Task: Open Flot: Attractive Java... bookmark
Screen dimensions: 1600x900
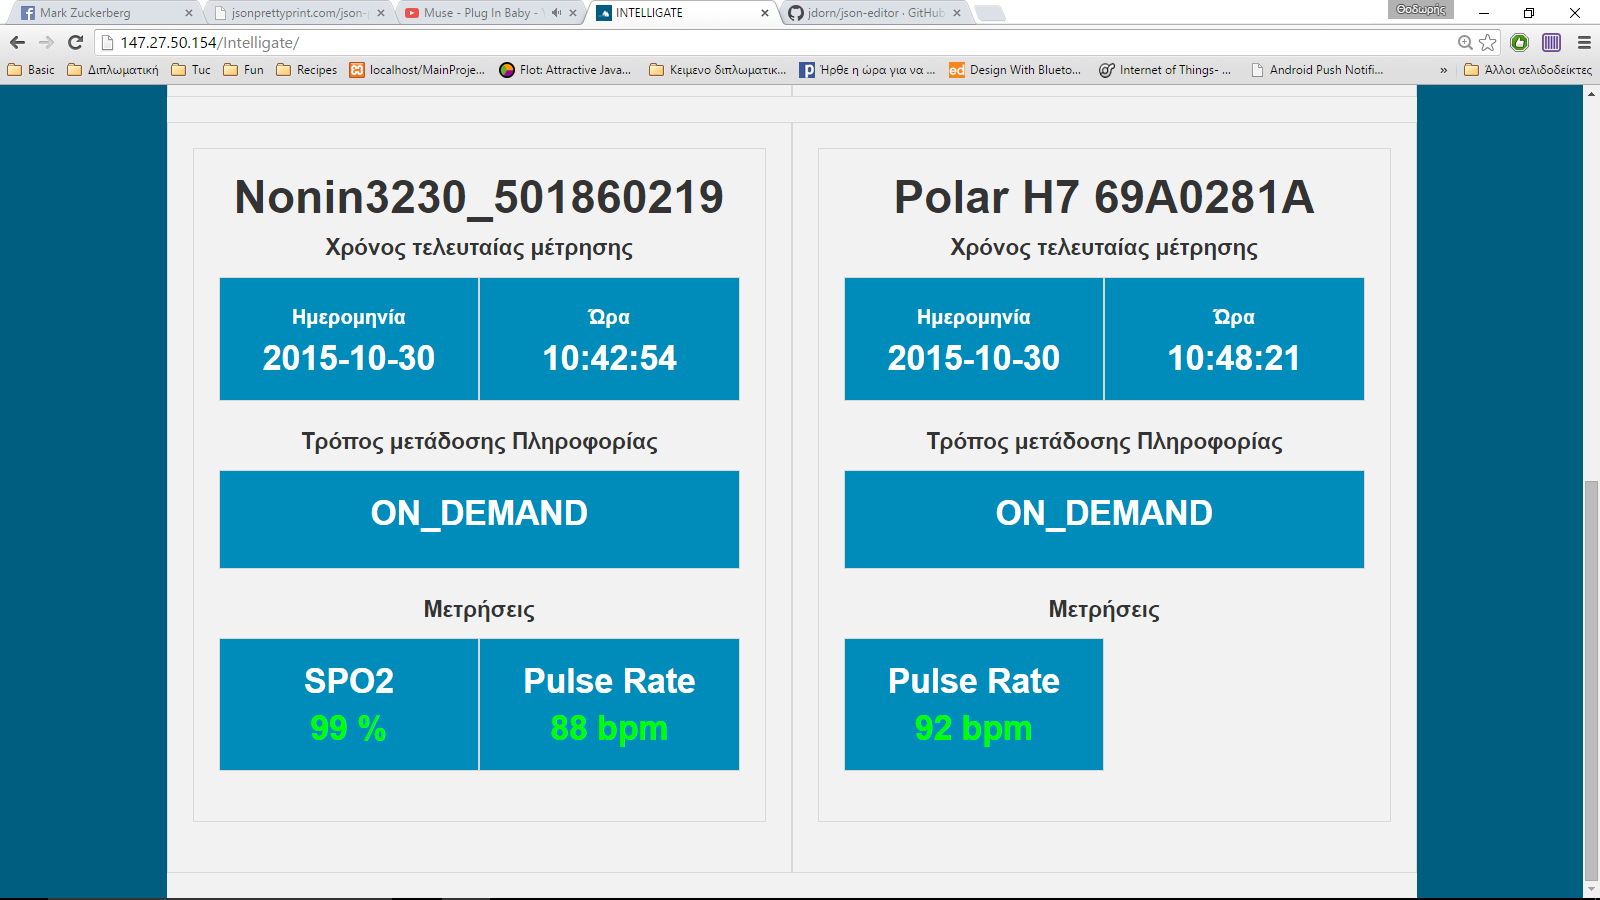Action: click(565, 70)
